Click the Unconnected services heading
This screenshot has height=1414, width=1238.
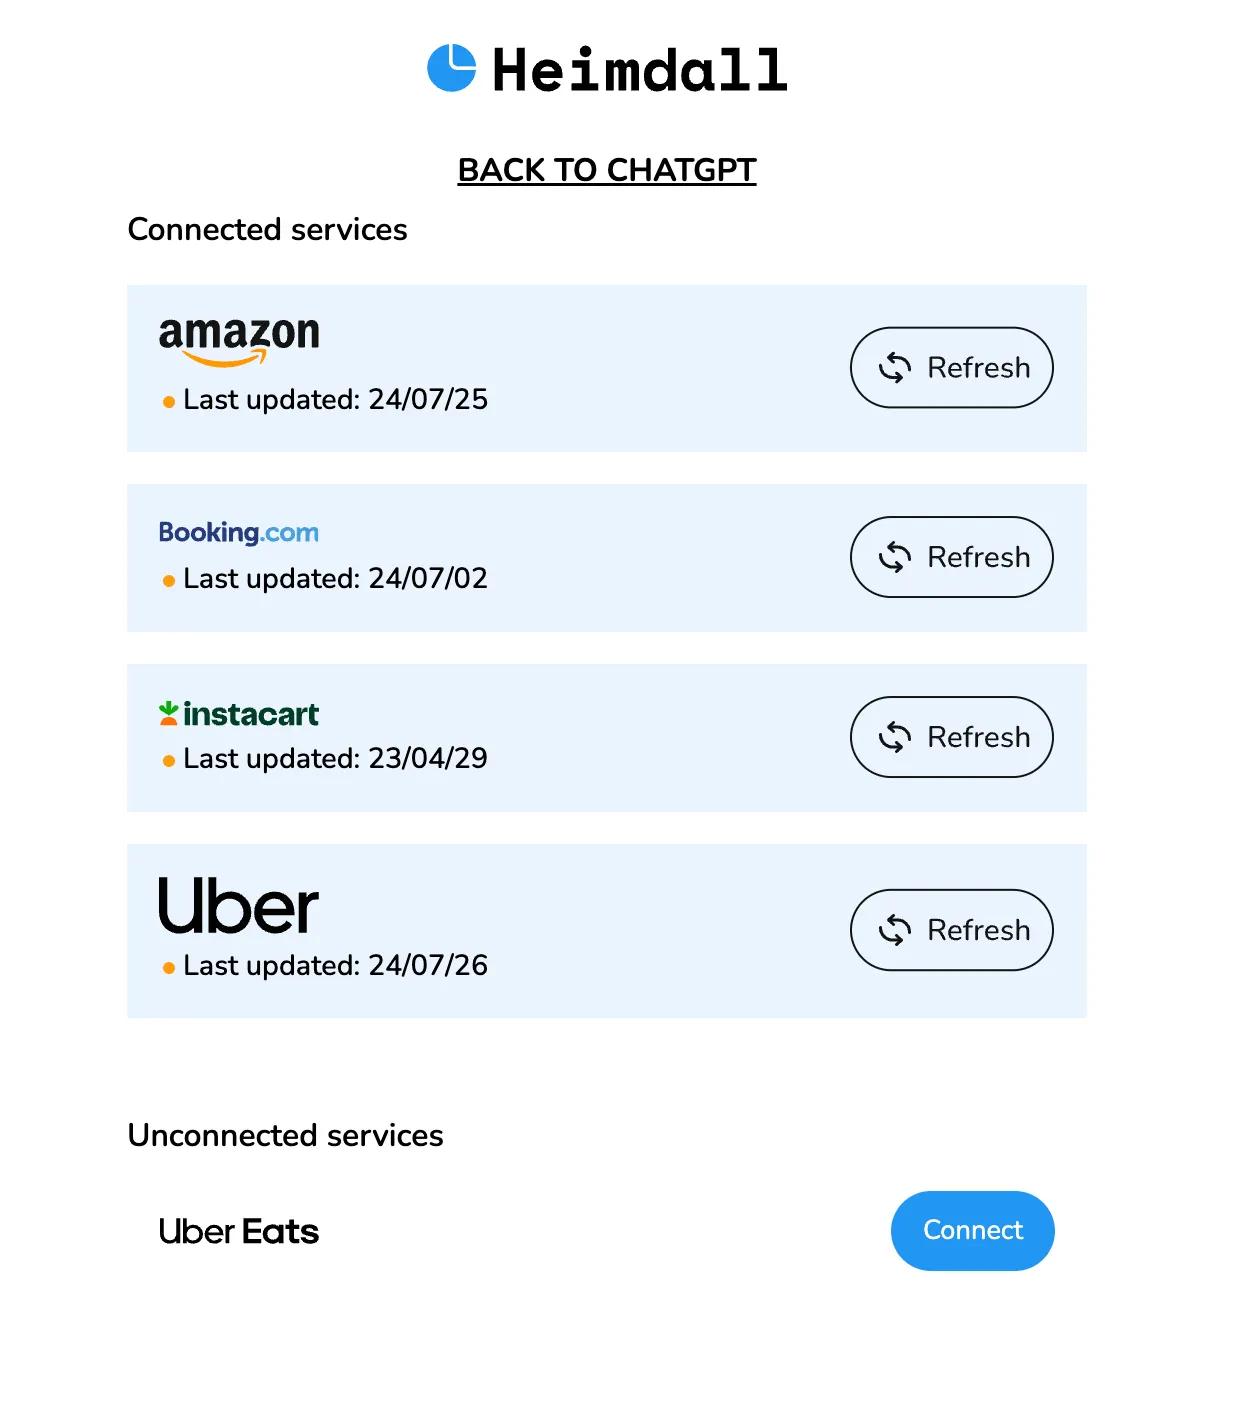285,1135
